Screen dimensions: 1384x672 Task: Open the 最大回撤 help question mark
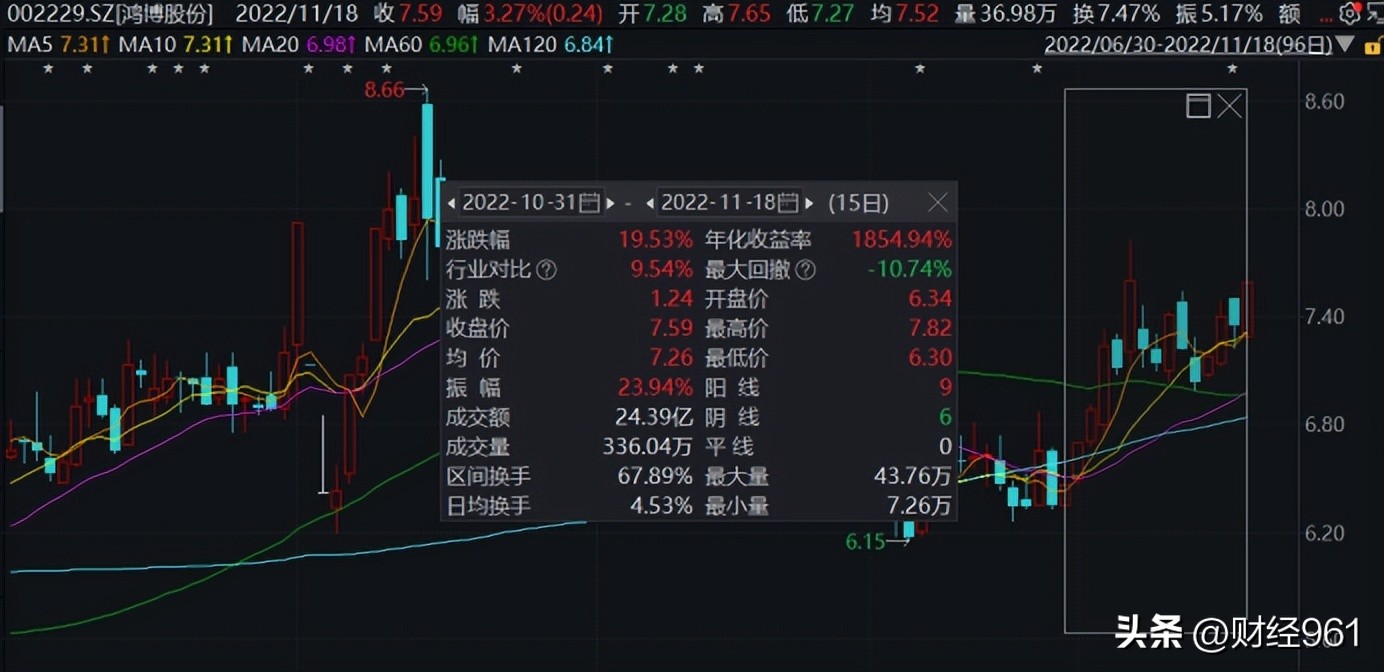[x=805, y=269]
